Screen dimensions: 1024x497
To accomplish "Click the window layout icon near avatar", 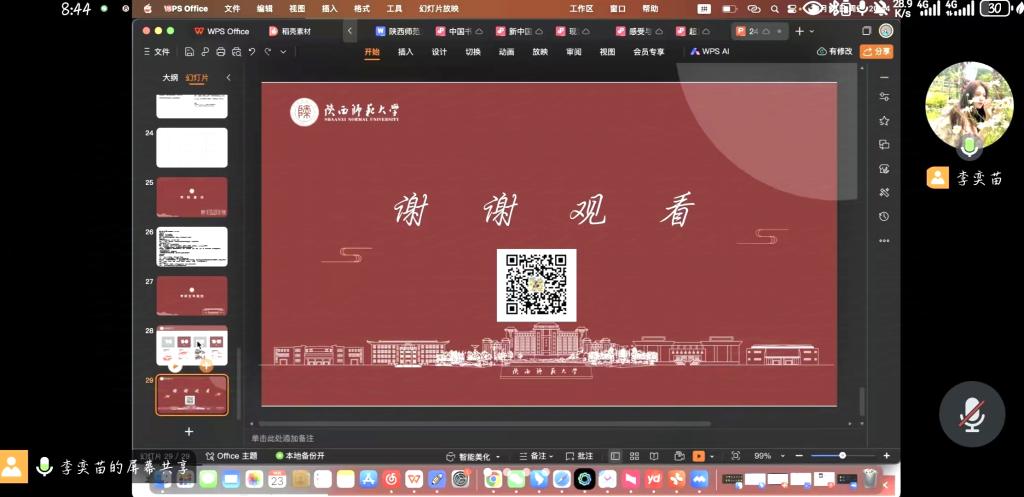I will (867, 31).
